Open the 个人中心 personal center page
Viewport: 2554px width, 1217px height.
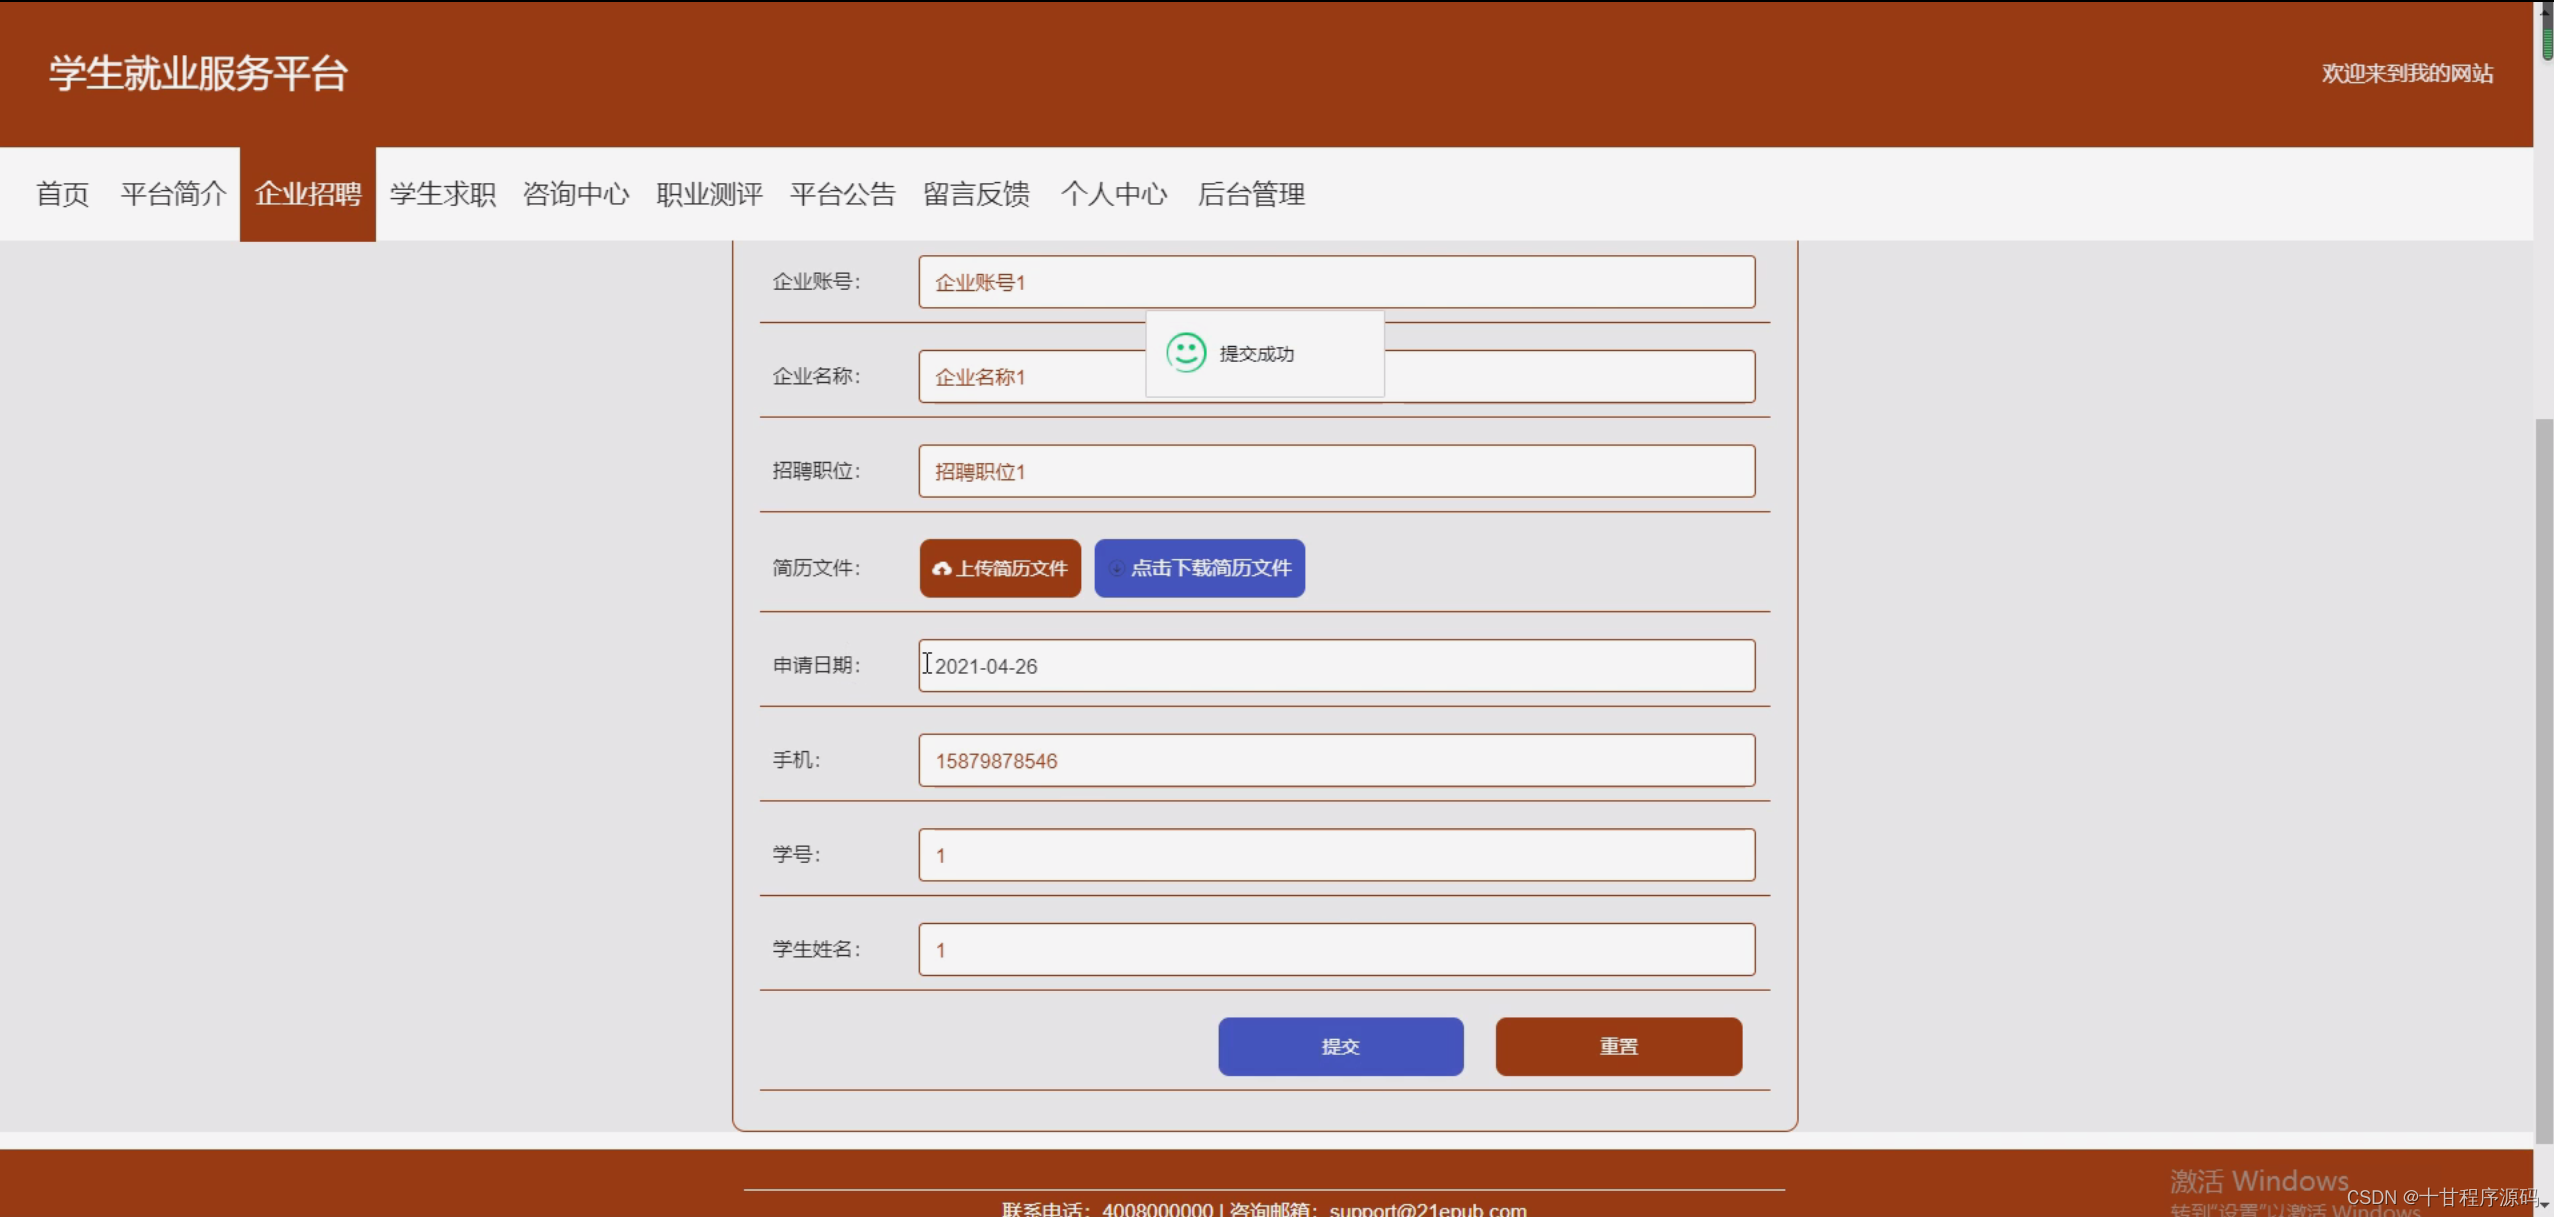pyautogui.click(x=1114, y=194)
